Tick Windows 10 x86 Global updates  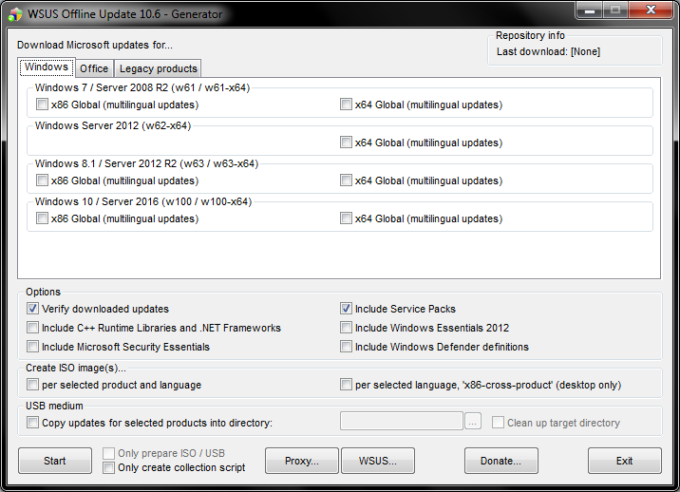pos(42,218)
